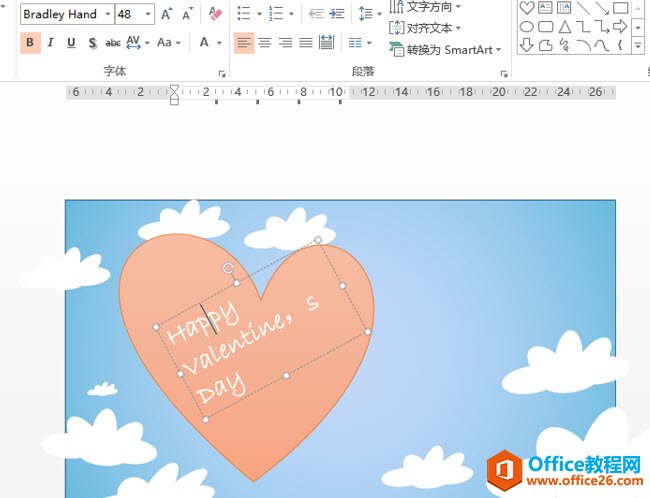Screen dimensions: 650x498
Task: Click the rotation handle above text box
Action: [228, 269]
